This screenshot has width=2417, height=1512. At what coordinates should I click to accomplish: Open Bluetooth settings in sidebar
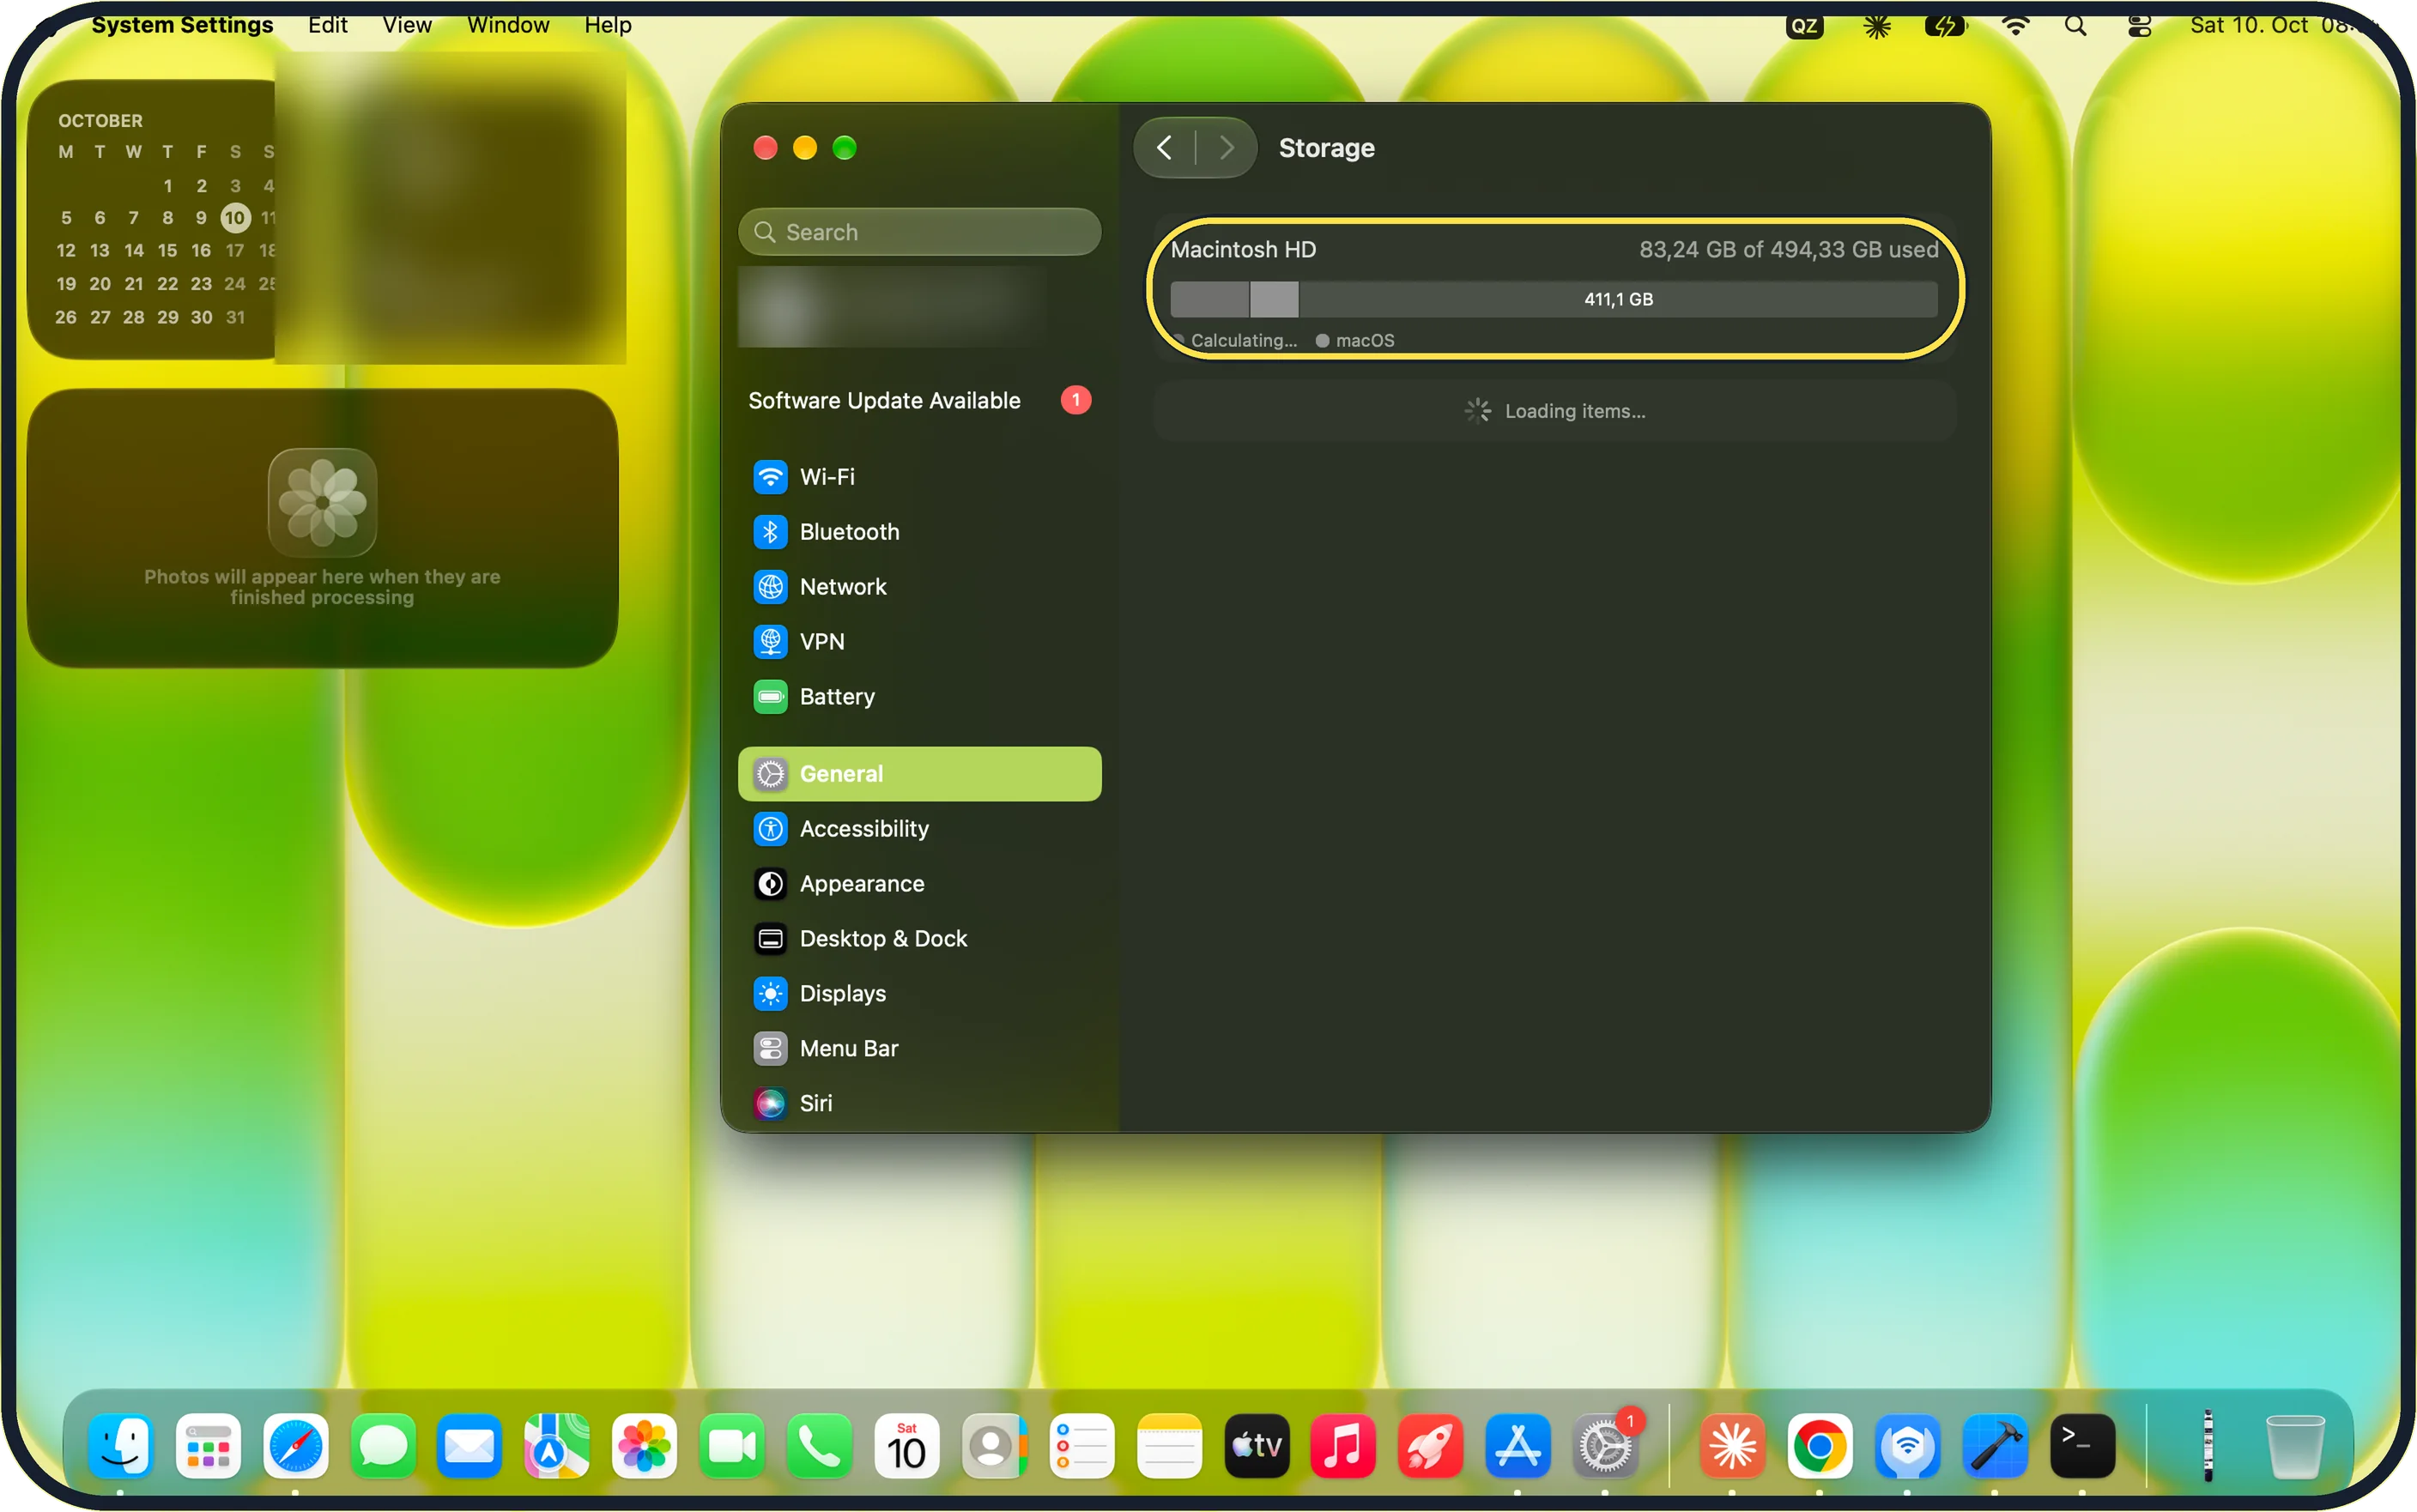[919, 532]
